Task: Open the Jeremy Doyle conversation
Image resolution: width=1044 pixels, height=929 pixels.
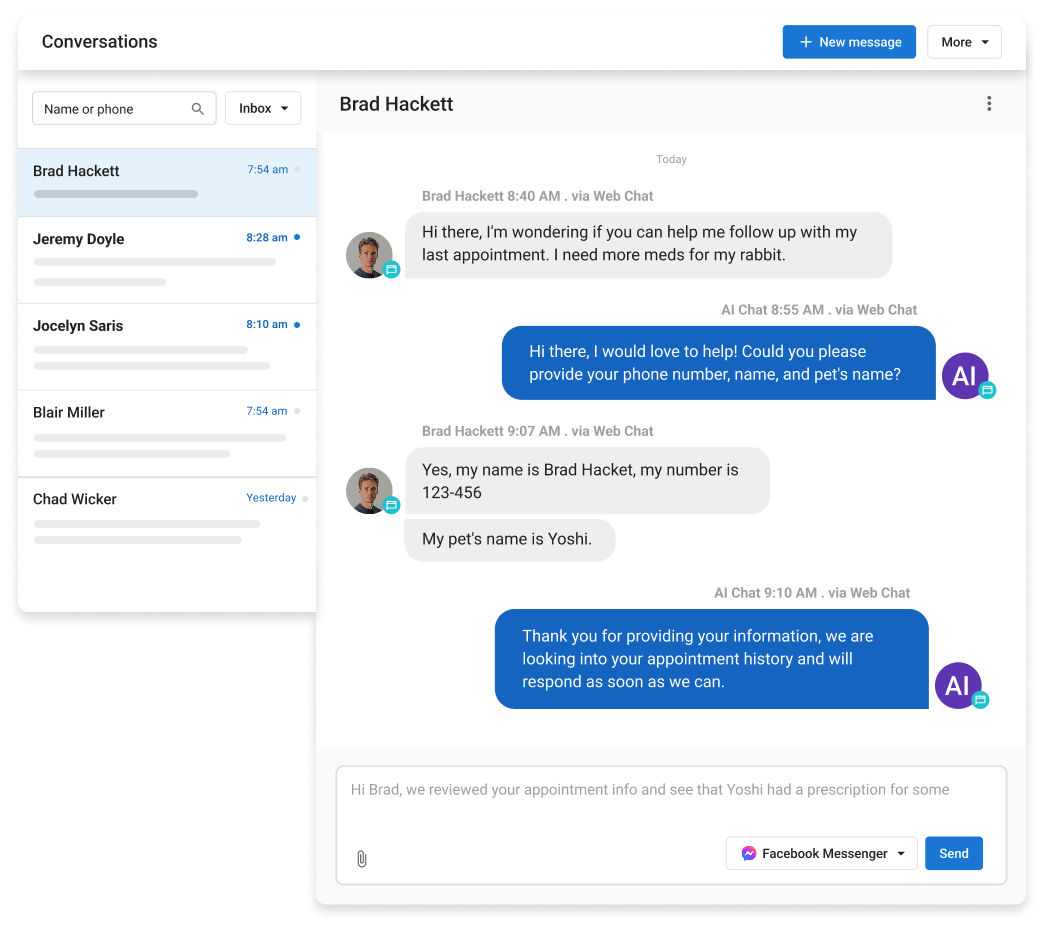Action: tap(167, 260)
